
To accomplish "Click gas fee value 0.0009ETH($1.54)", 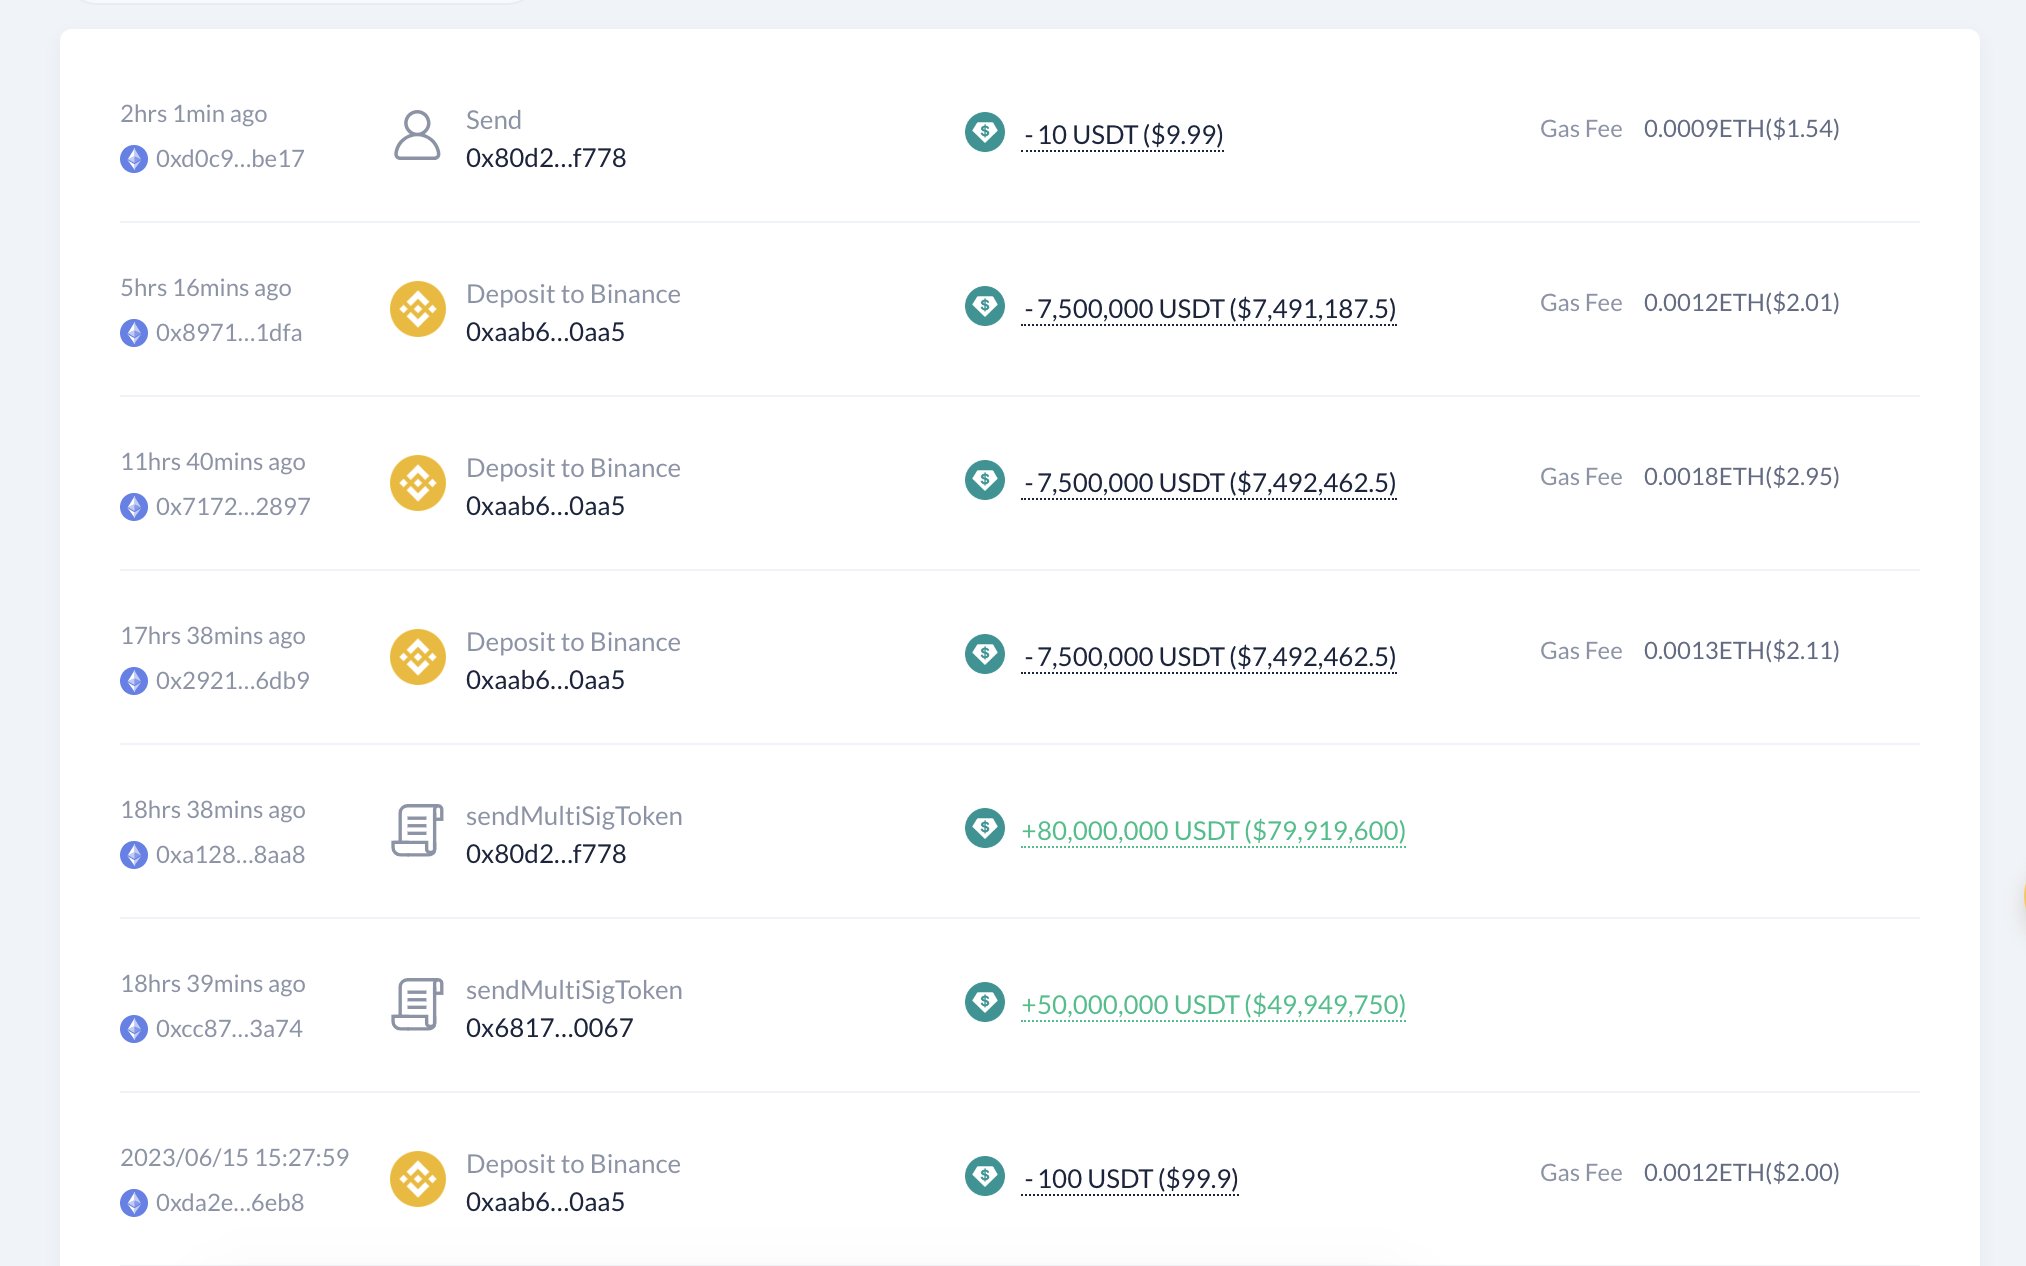I will tap(1742, 129).
